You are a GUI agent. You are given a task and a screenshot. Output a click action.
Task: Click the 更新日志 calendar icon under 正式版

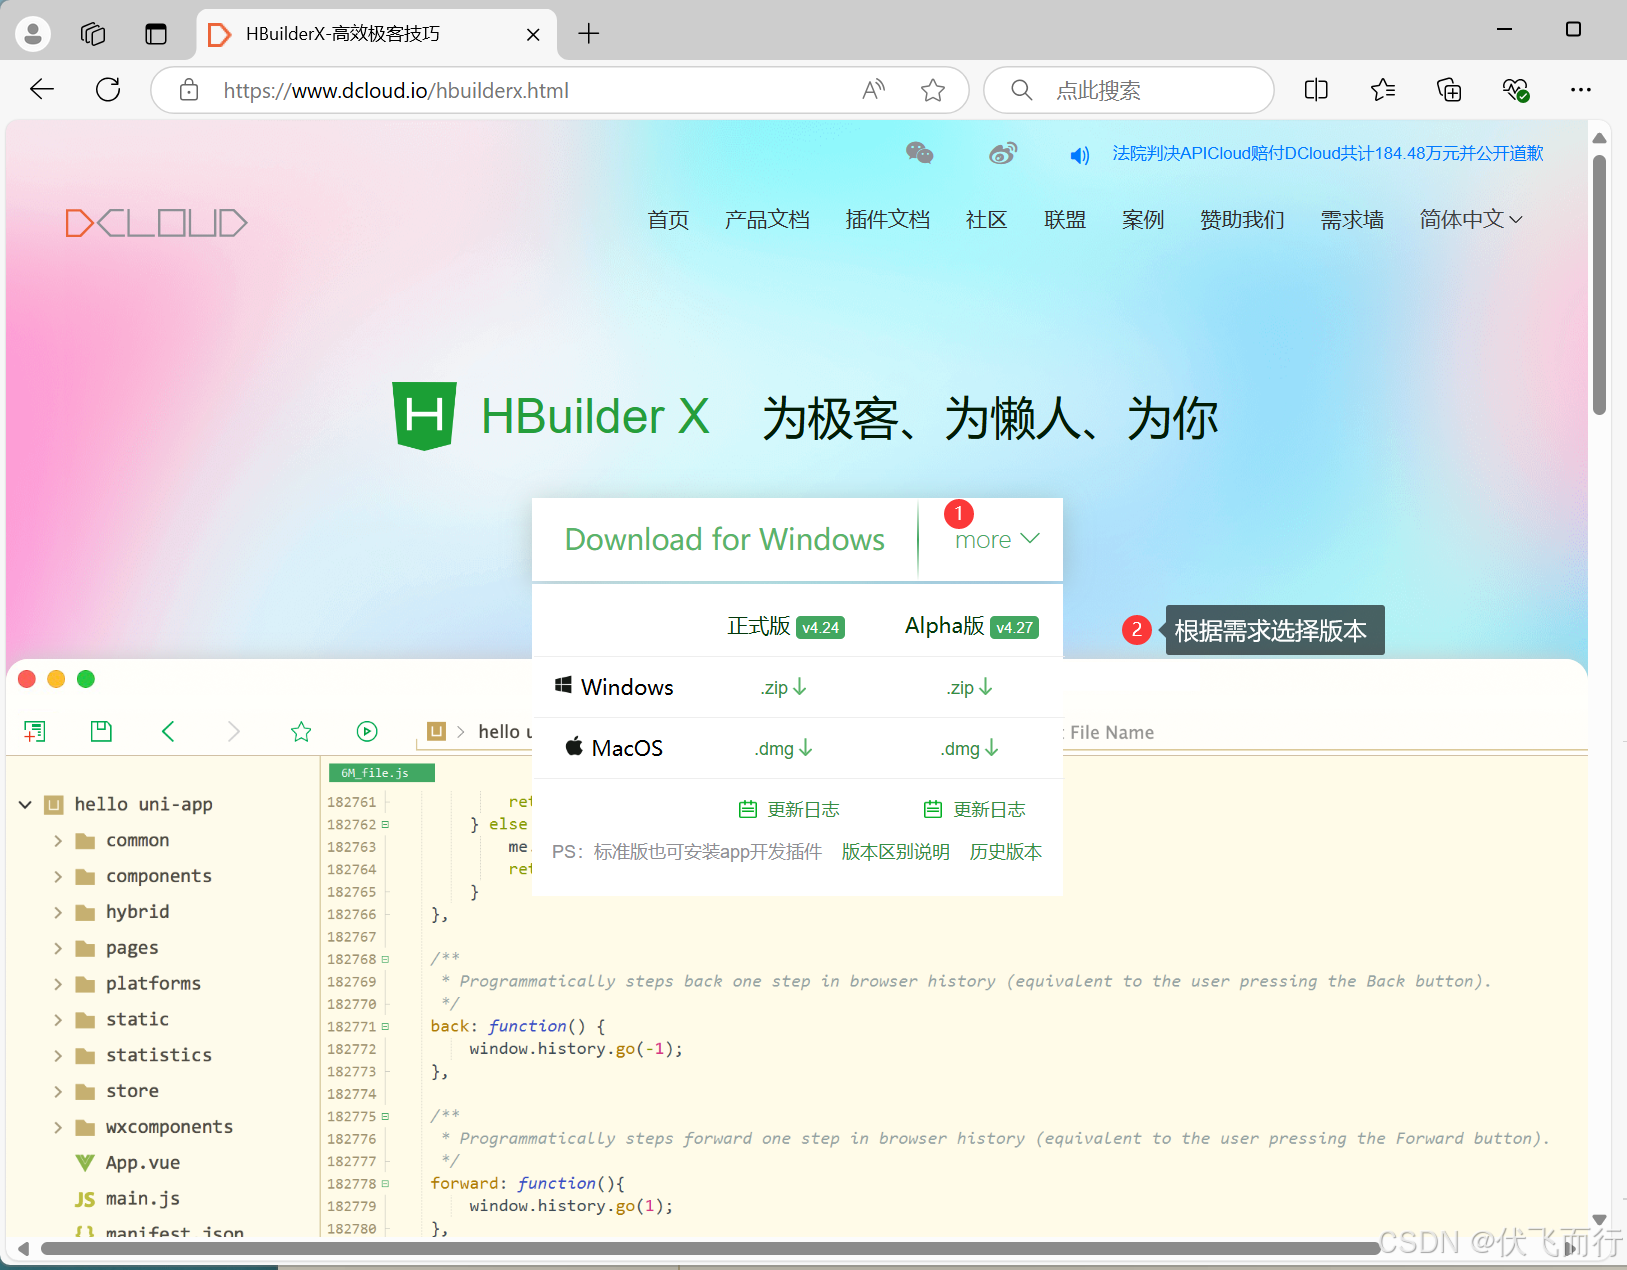click(x=749, y=809)
